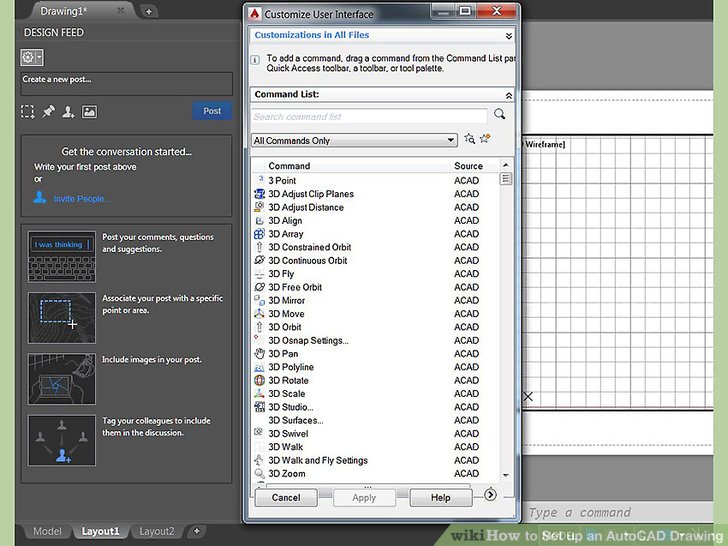Click the command list scroll down arrow
728x546 pixels.
[x=506, y=475]
